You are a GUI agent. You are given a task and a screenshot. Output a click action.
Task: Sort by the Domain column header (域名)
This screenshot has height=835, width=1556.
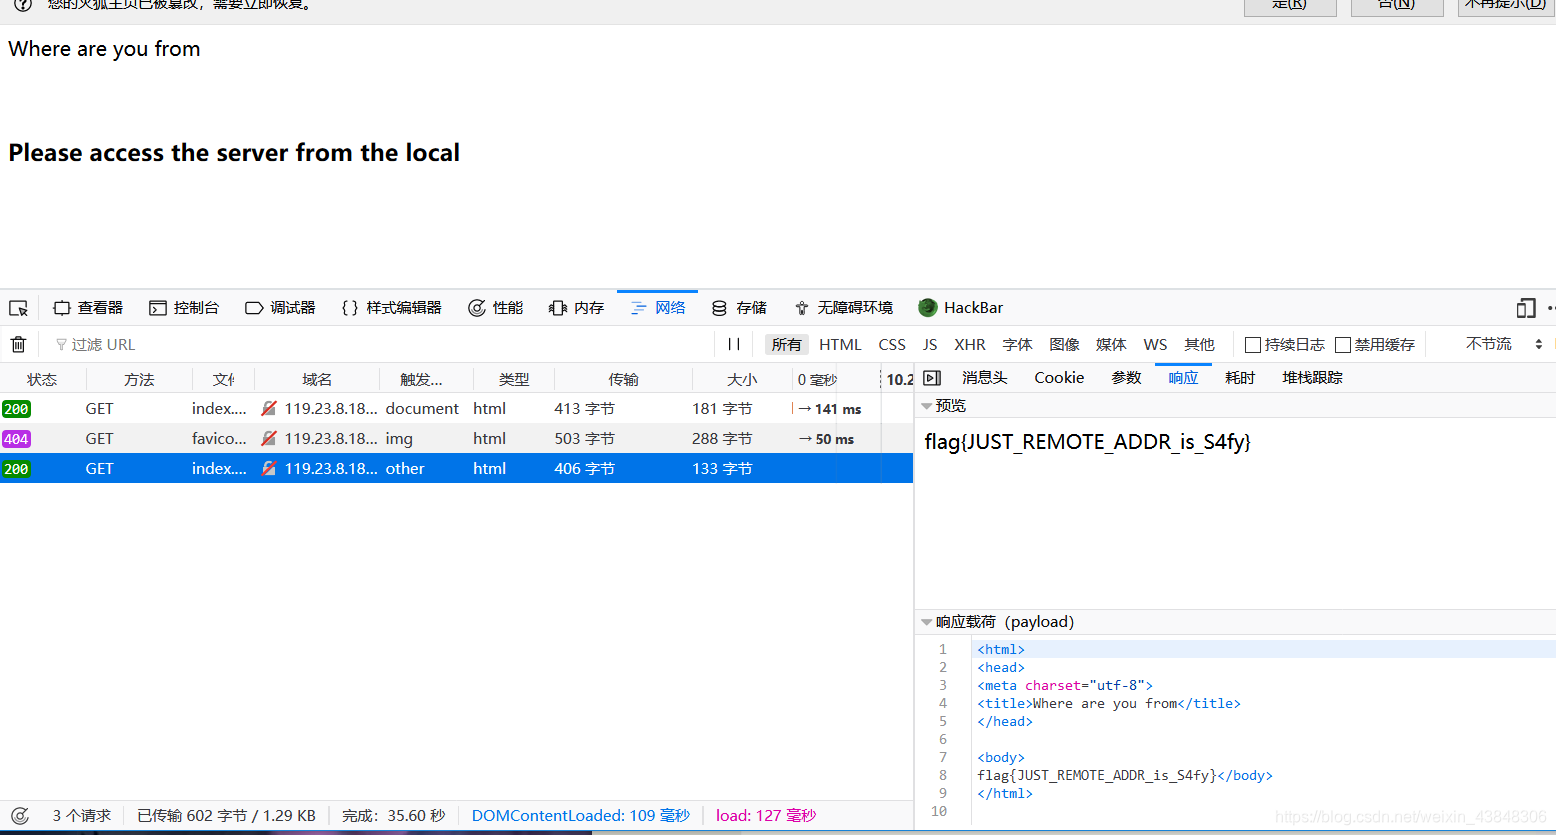pyautogui.click(x=317, y=379)
